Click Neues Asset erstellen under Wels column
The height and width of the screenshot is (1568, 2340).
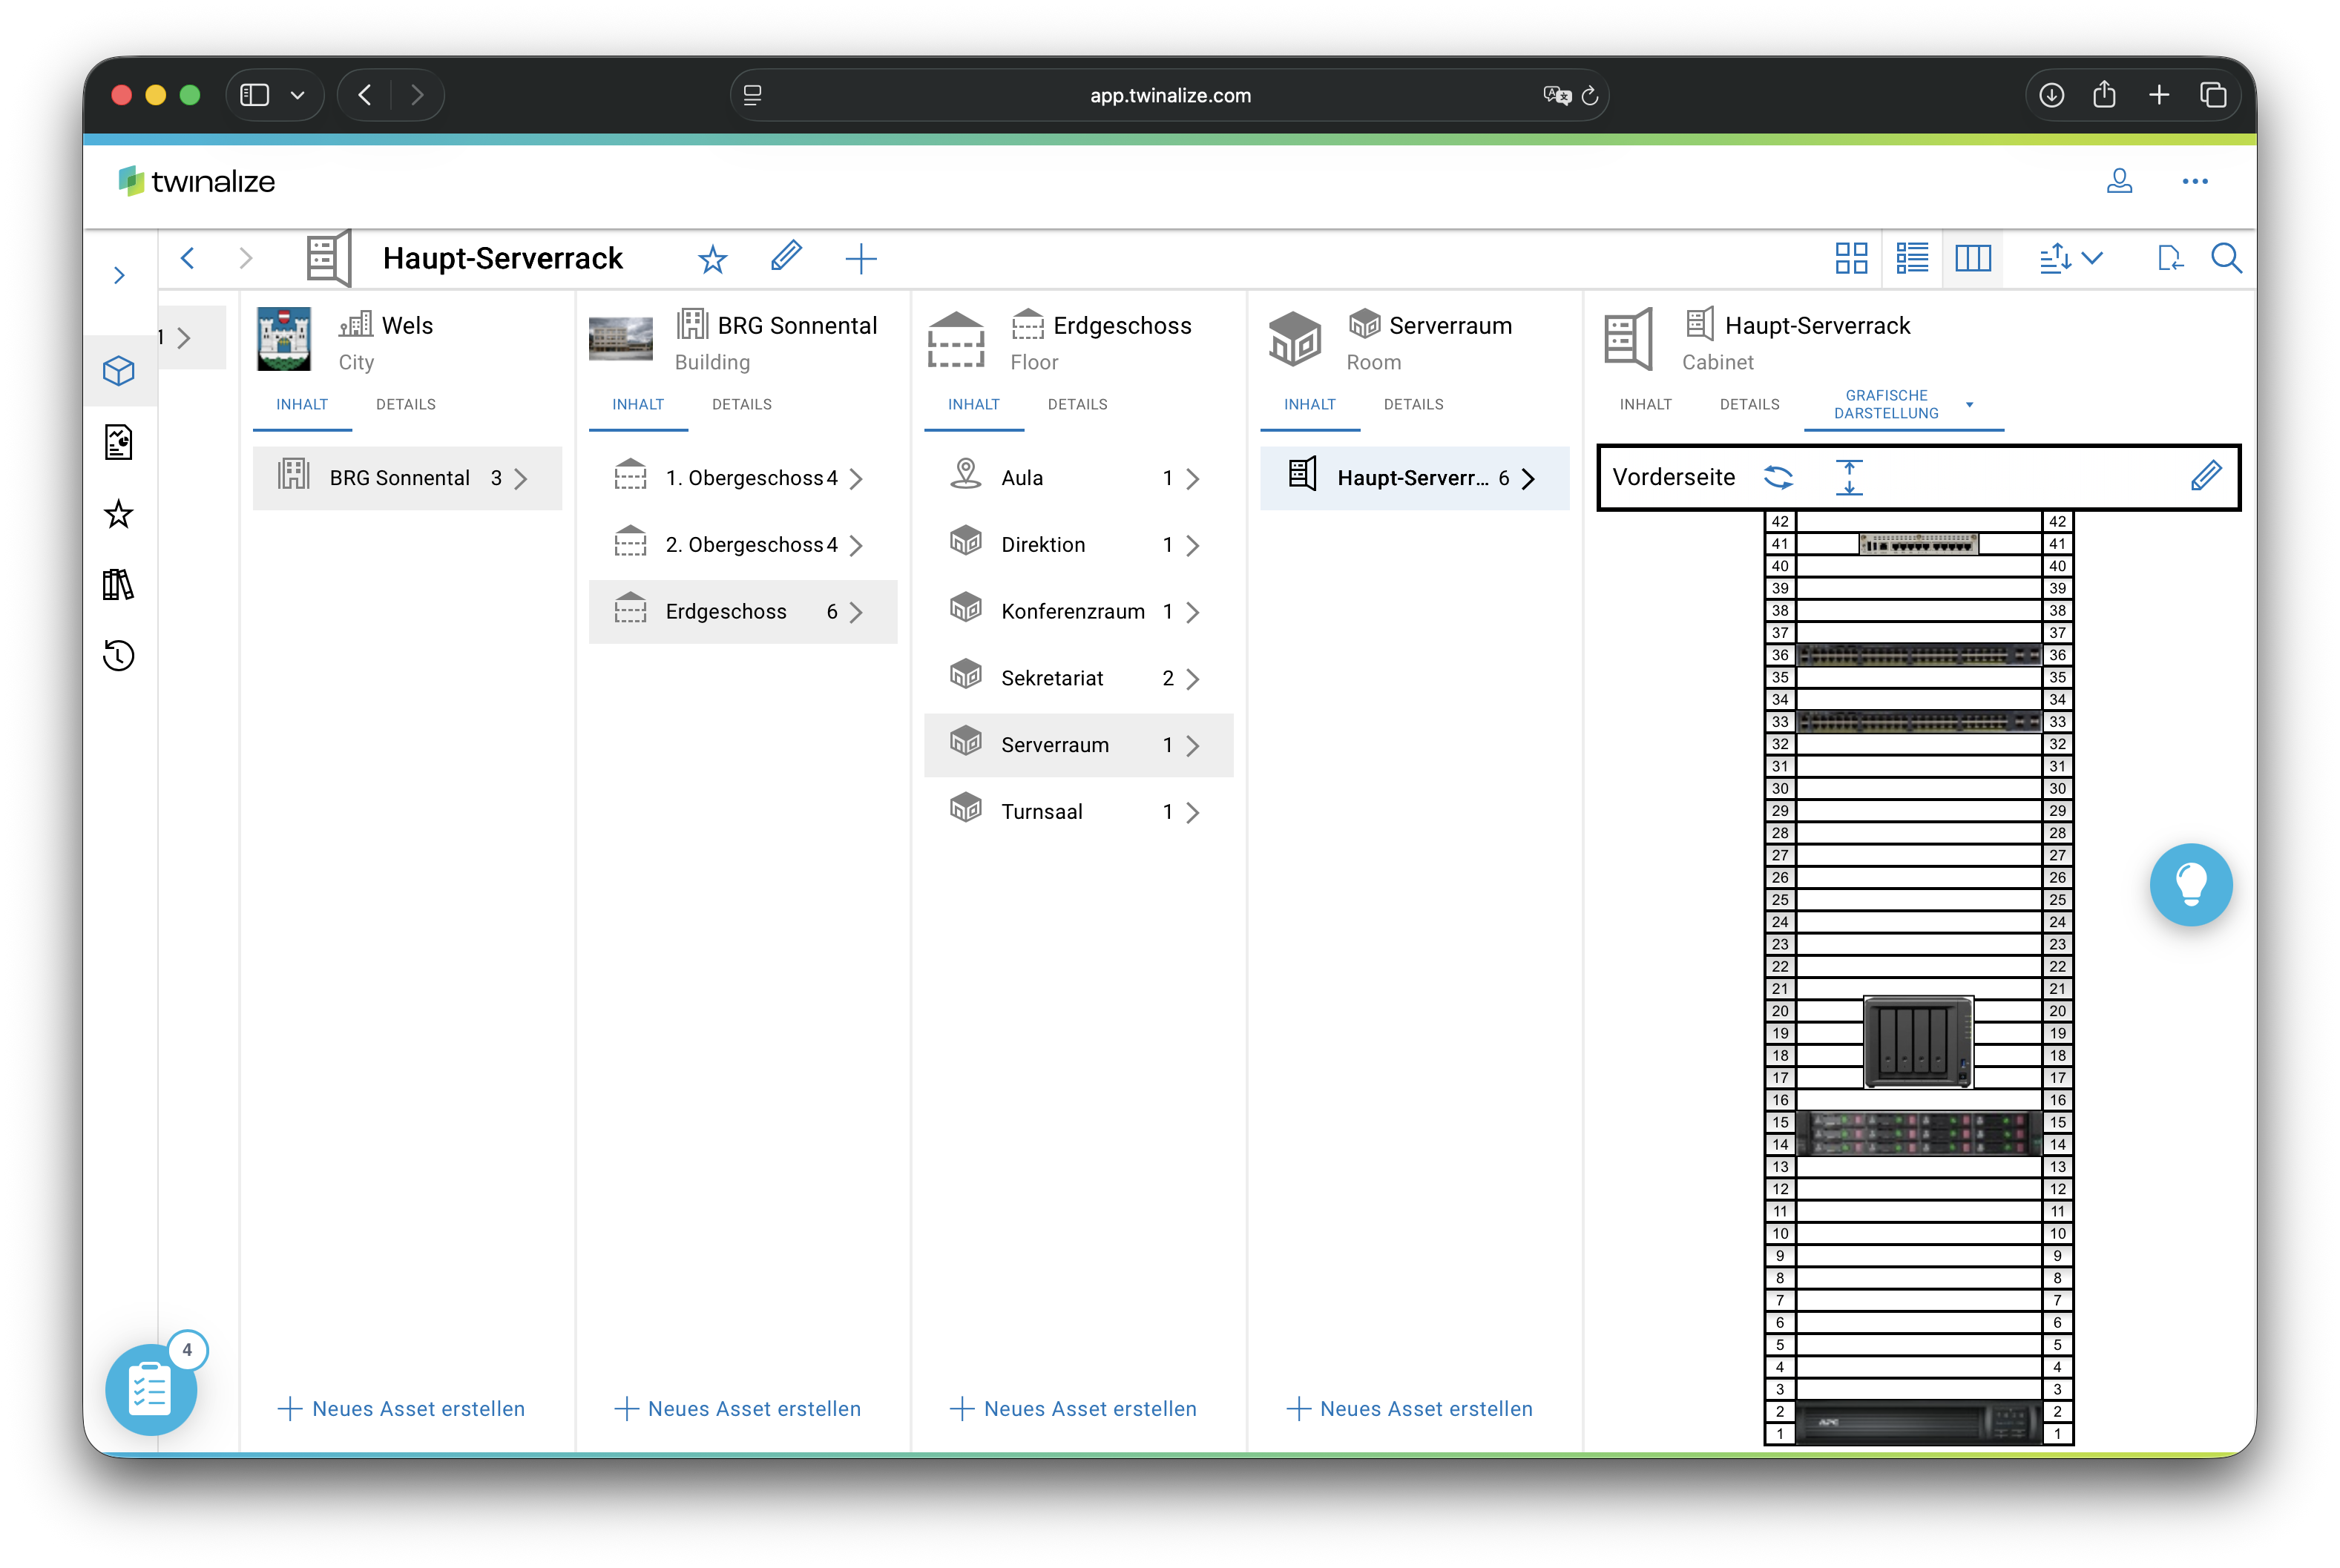[401, 1408]
